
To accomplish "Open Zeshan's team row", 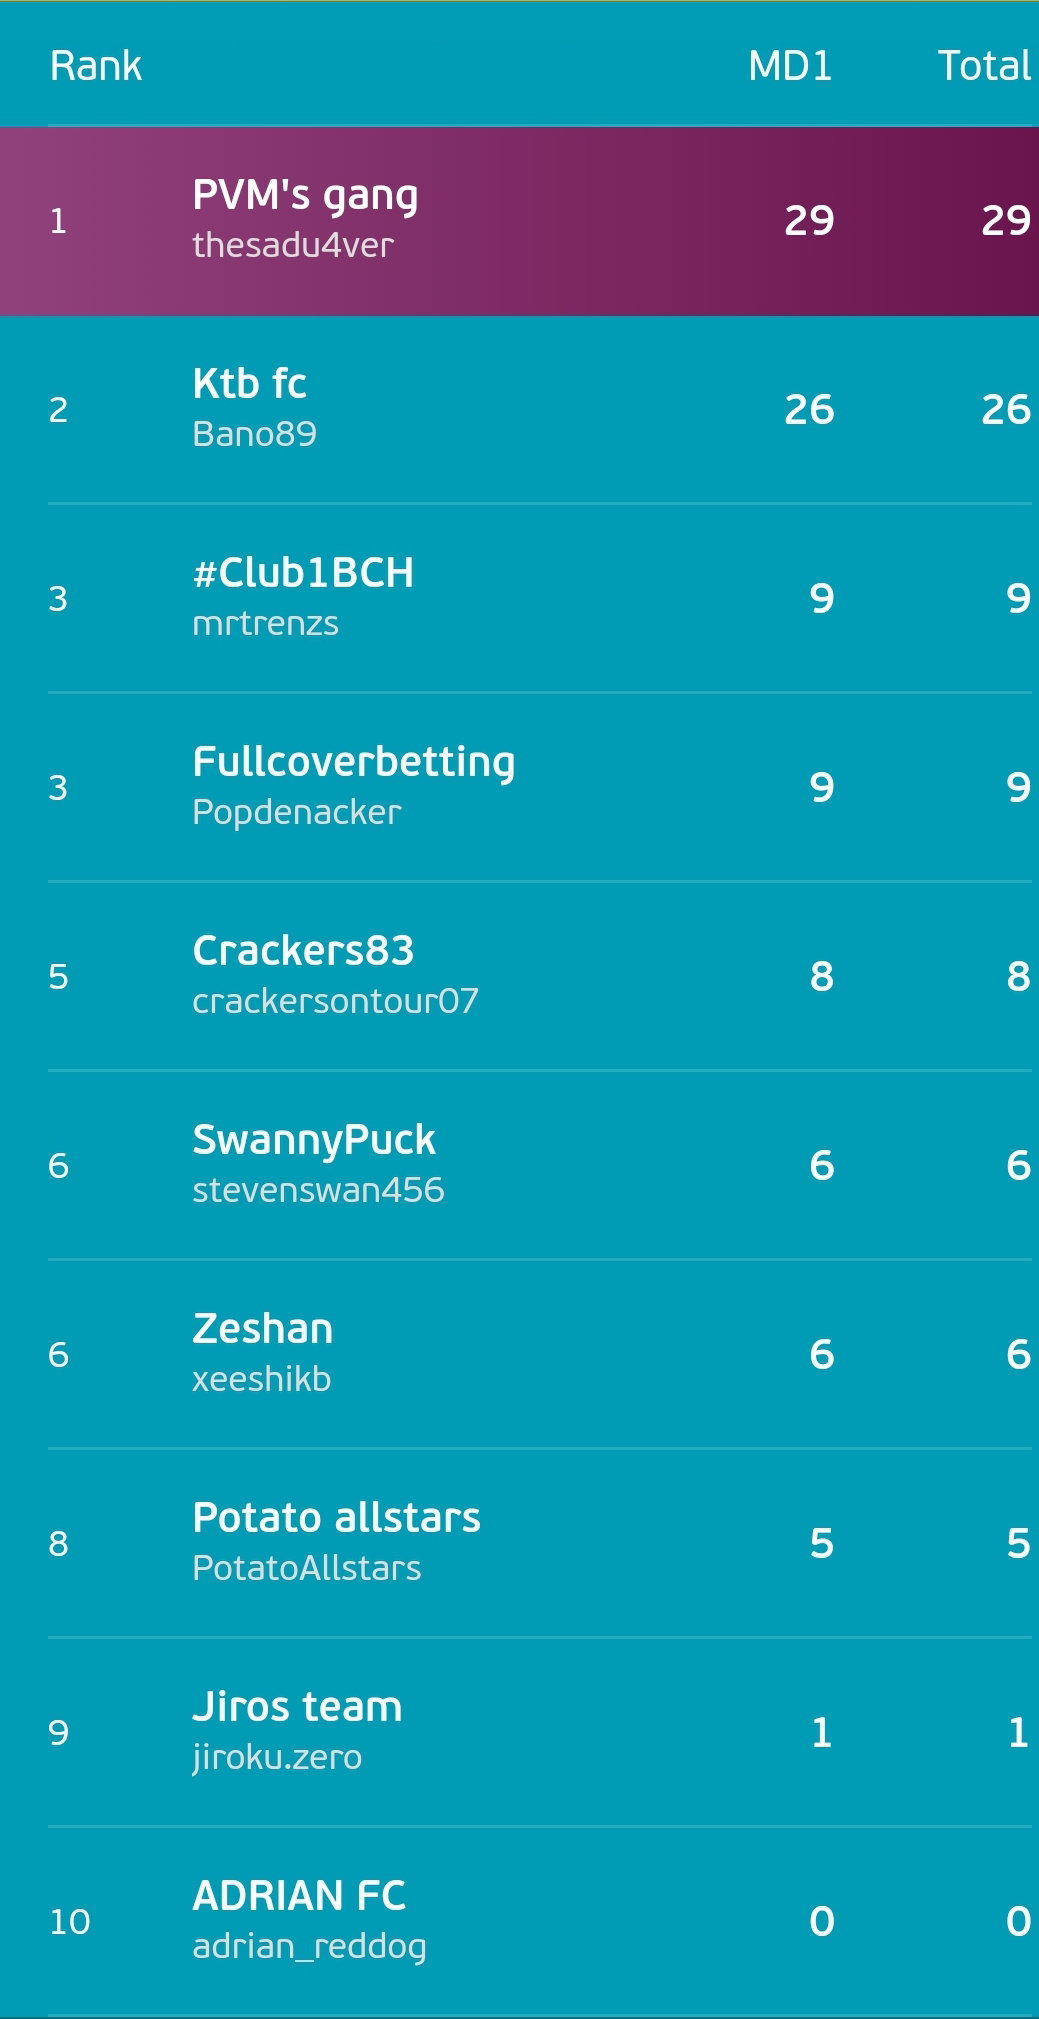I will 519,1354.
